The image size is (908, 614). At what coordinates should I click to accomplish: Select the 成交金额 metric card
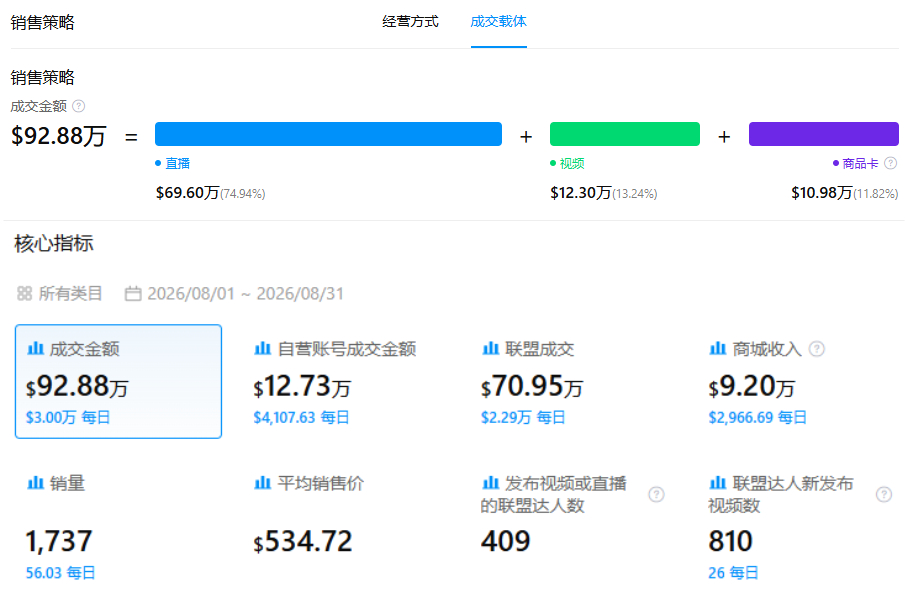pos(118,381)
